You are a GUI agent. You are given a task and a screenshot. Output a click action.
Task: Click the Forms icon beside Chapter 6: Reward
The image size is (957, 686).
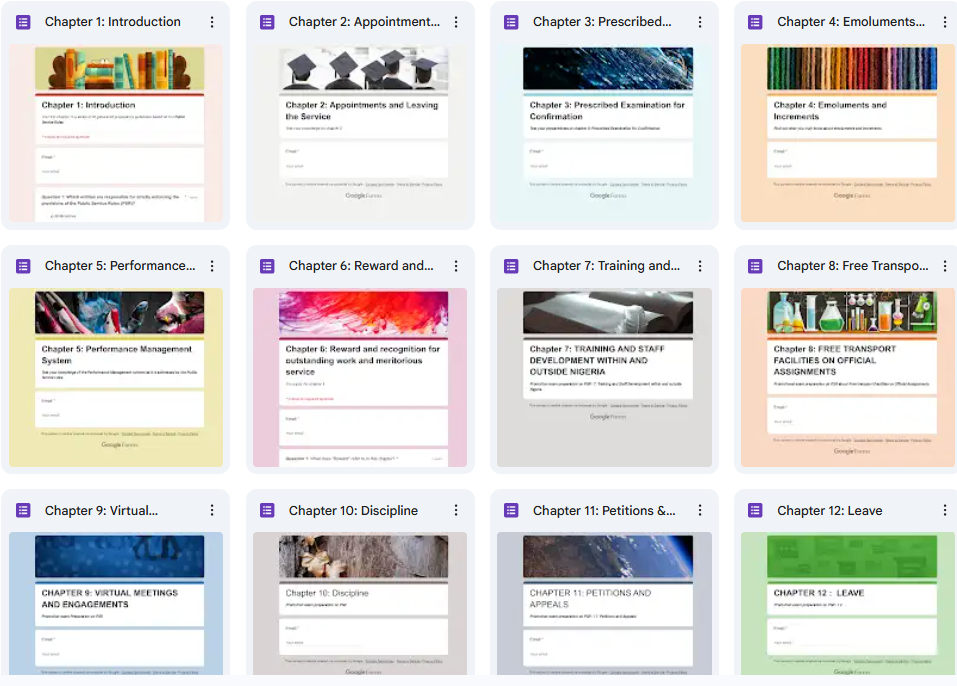click(x=267, y=266)
